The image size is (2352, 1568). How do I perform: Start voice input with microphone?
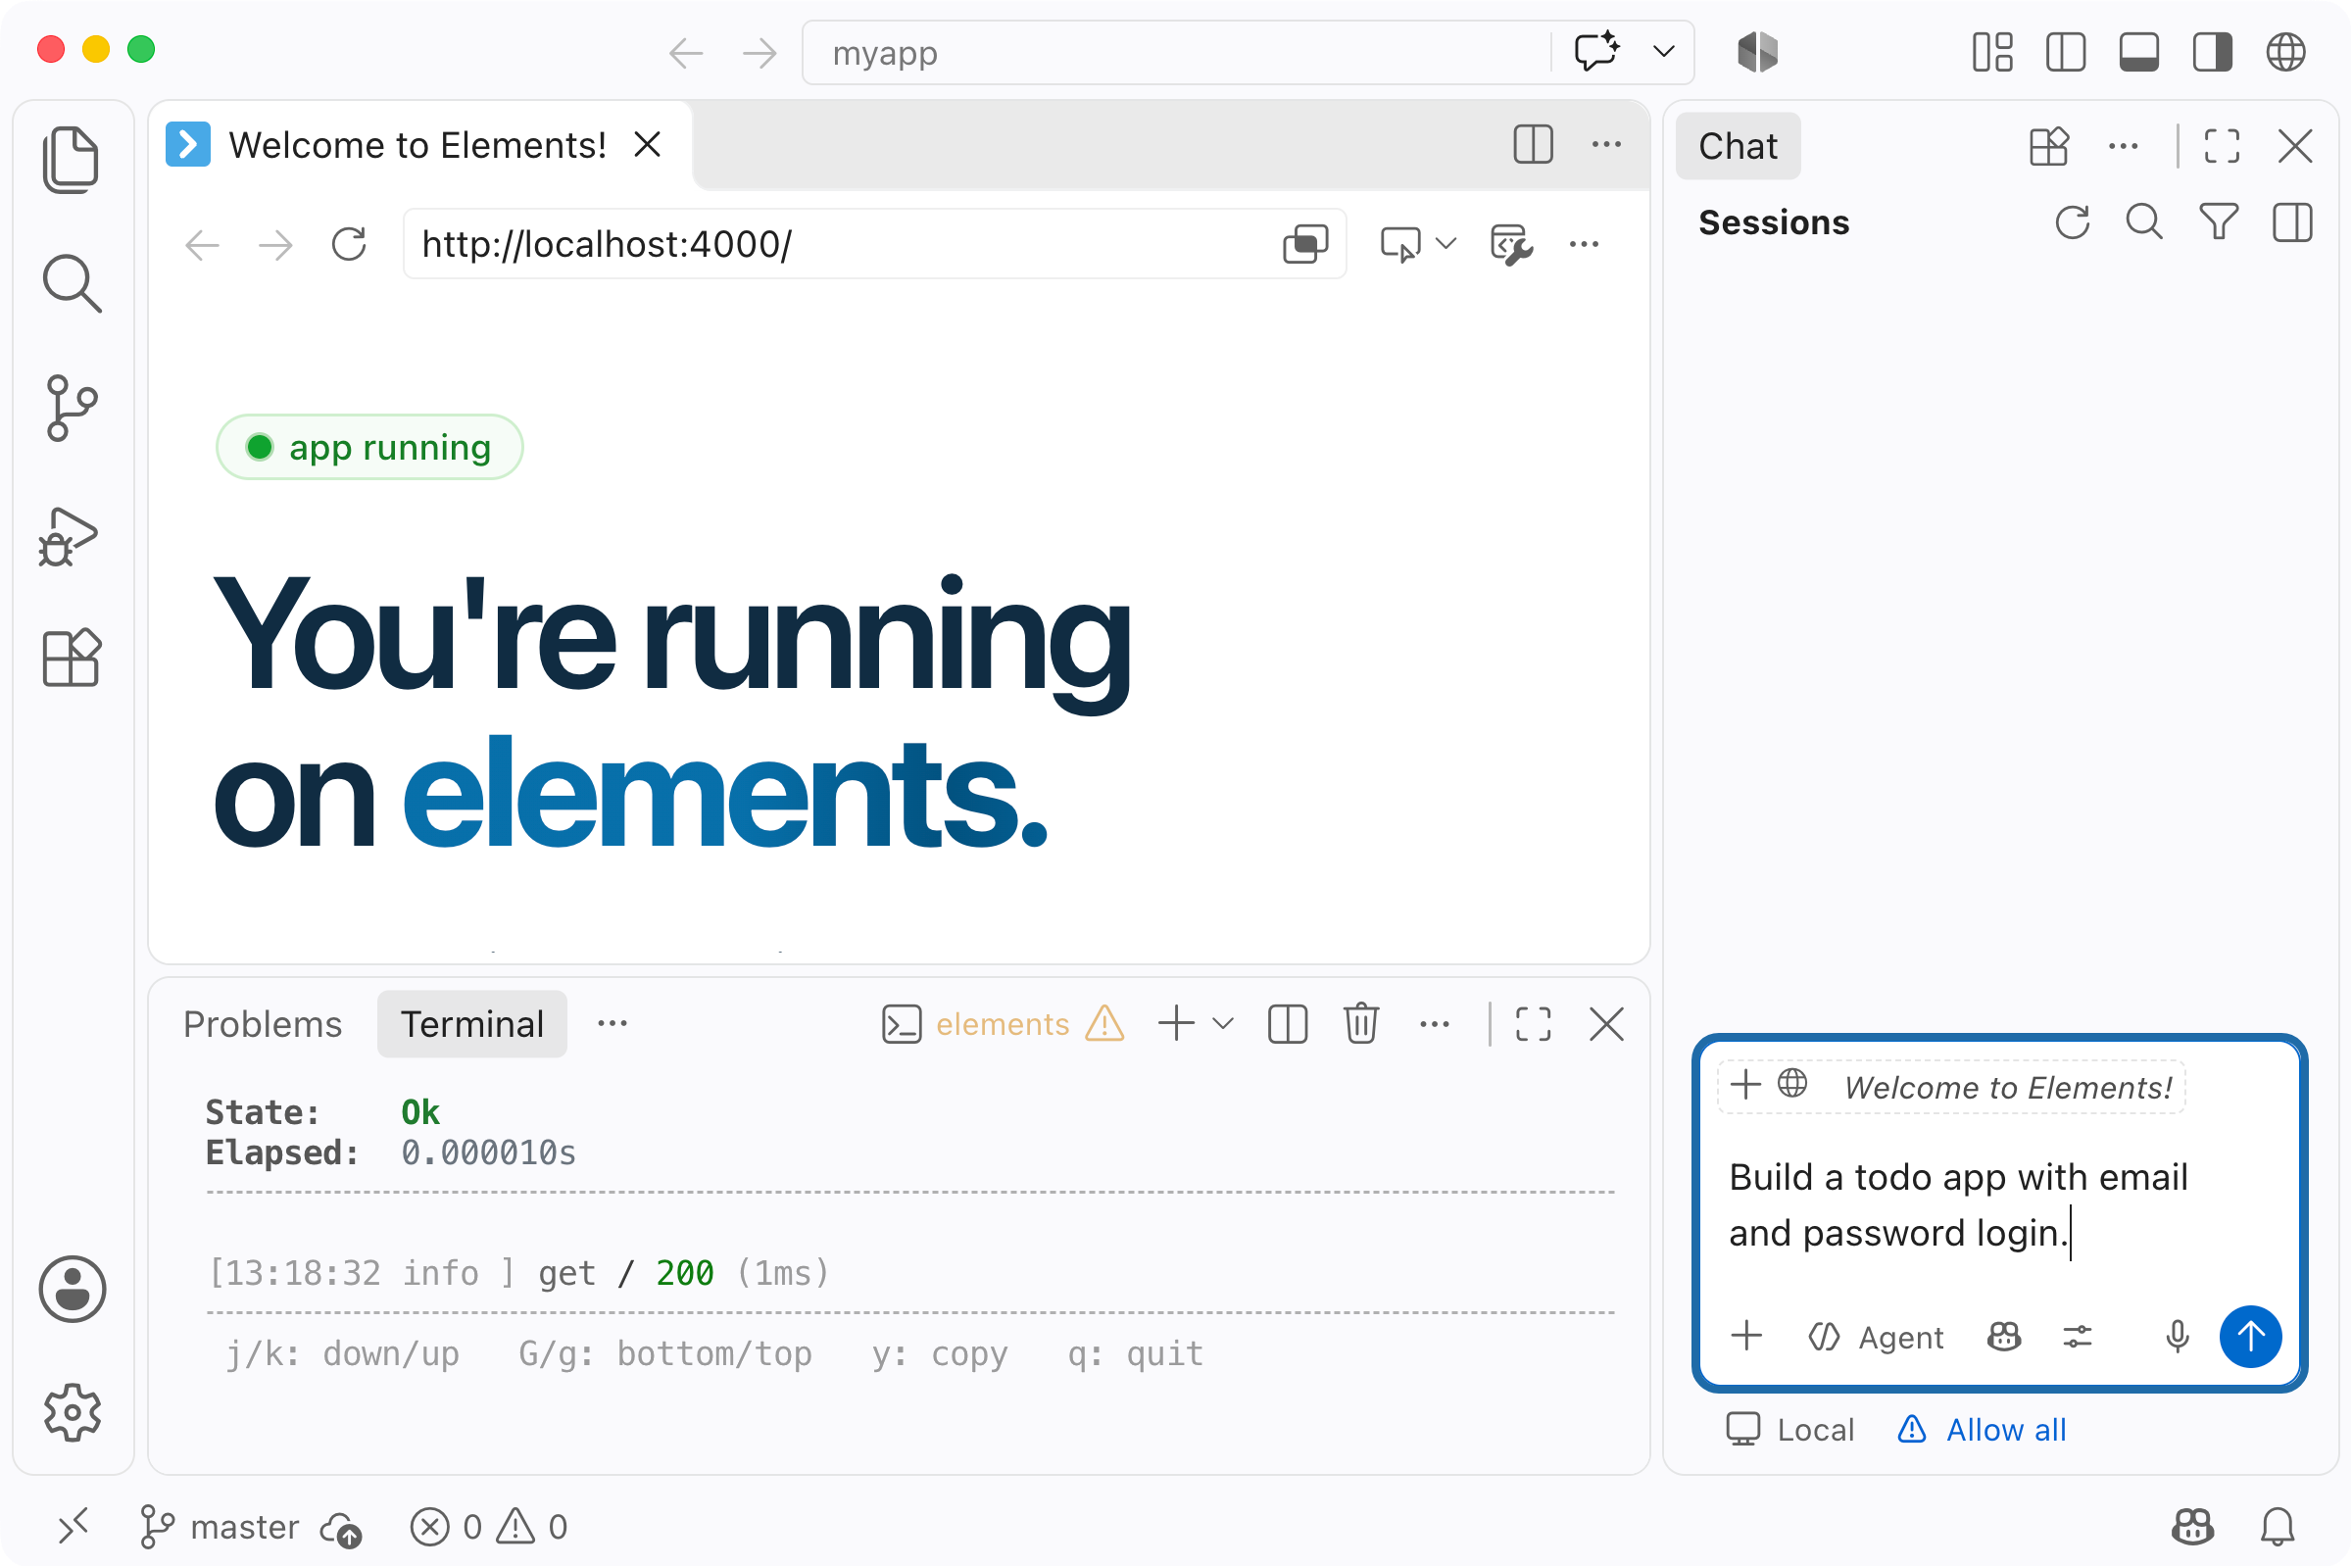tap(2177, 1337)
